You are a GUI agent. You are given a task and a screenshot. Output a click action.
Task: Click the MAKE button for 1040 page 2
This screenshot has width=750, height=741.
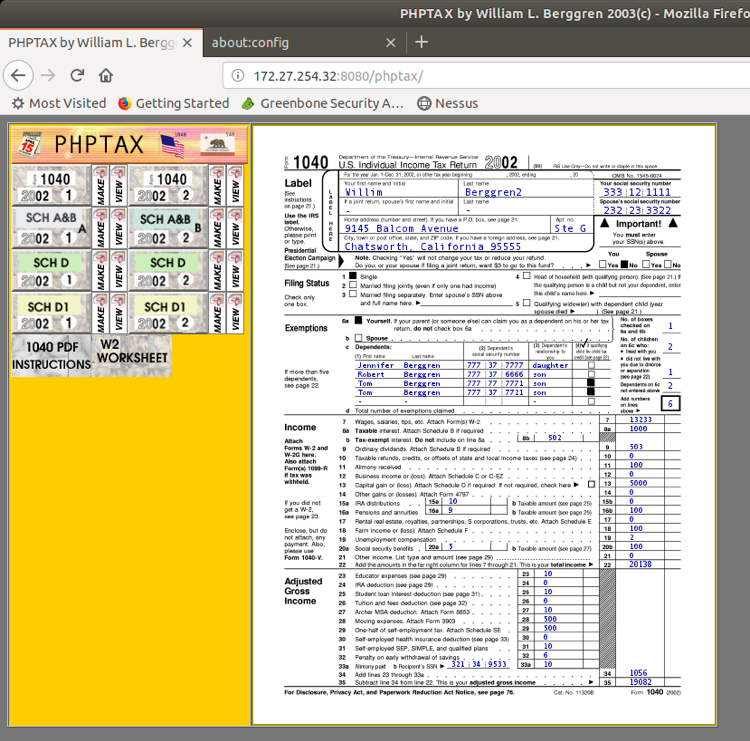pos(217,186)
